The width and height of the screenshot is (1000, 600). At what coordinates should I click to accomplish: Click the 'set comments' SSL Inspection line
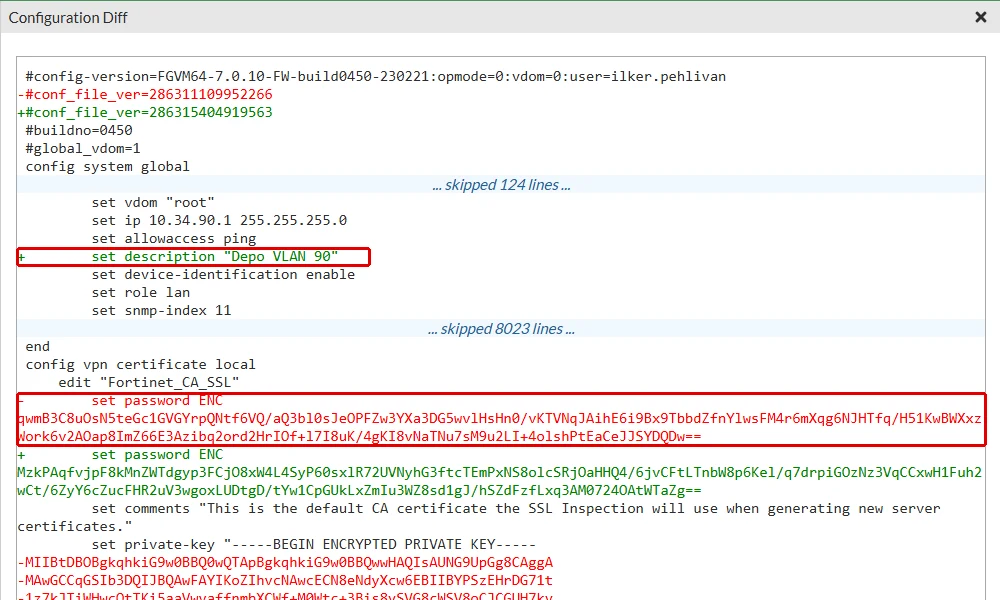coord(479,518)
